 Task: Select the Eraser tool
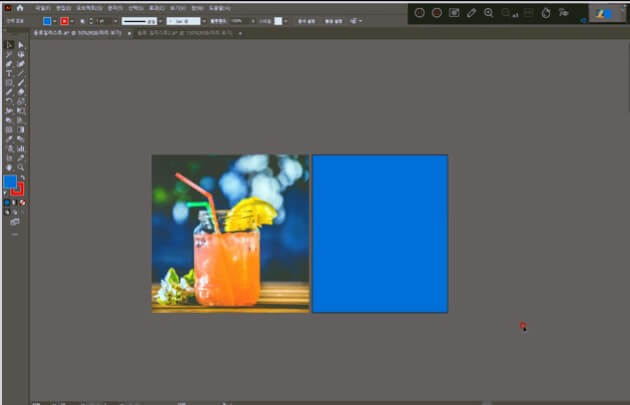(x=21, y=92)
